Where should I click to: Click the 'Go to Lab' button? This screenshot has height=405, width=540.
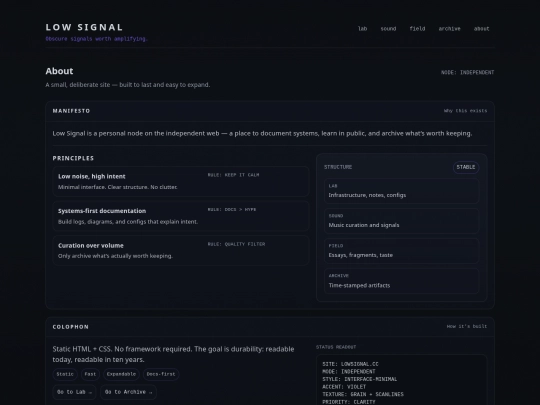[74, 392]
